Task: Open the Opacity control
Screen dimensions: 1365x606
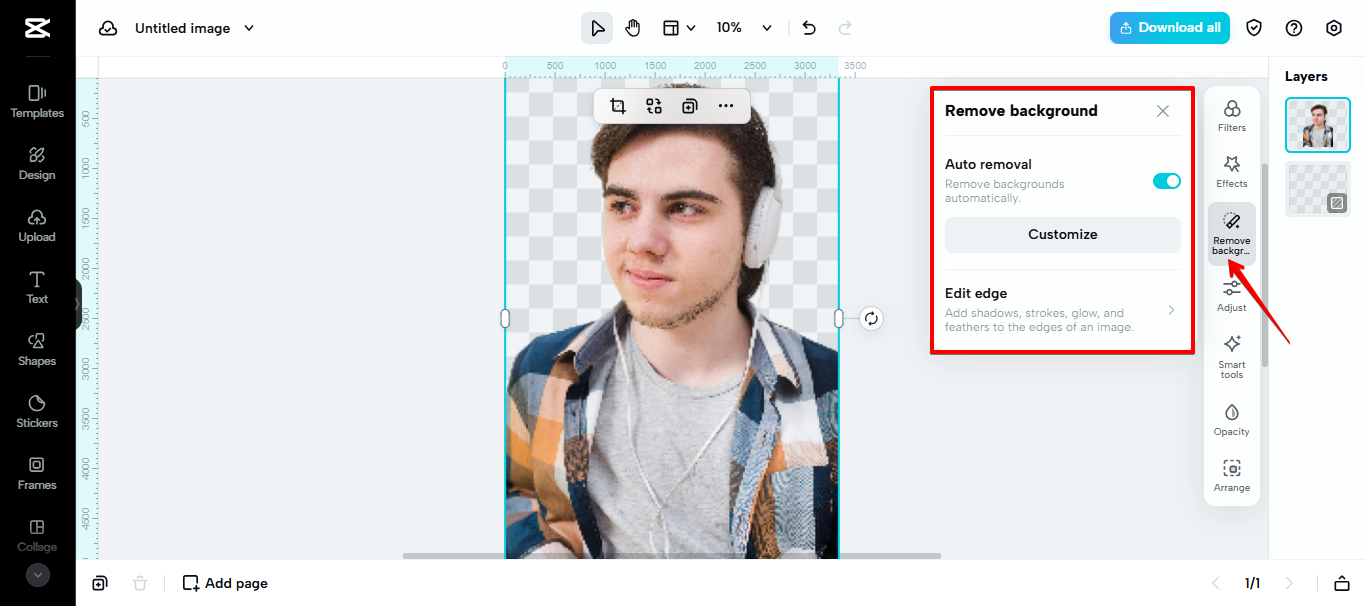Action: [x=1231, y=418]
